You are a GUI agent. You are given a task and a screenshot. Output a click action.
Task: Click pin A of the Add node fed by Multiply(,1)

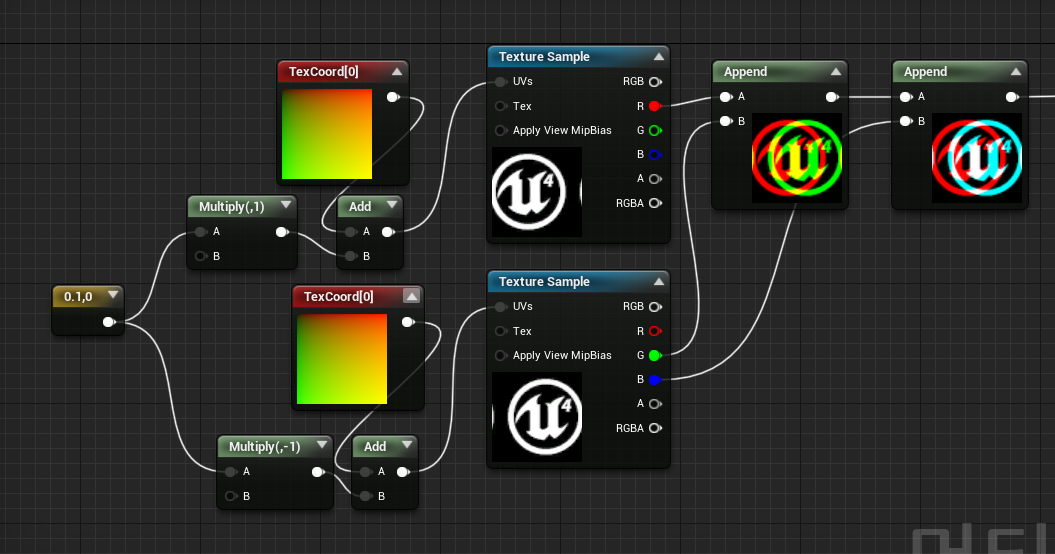(351, 232)
